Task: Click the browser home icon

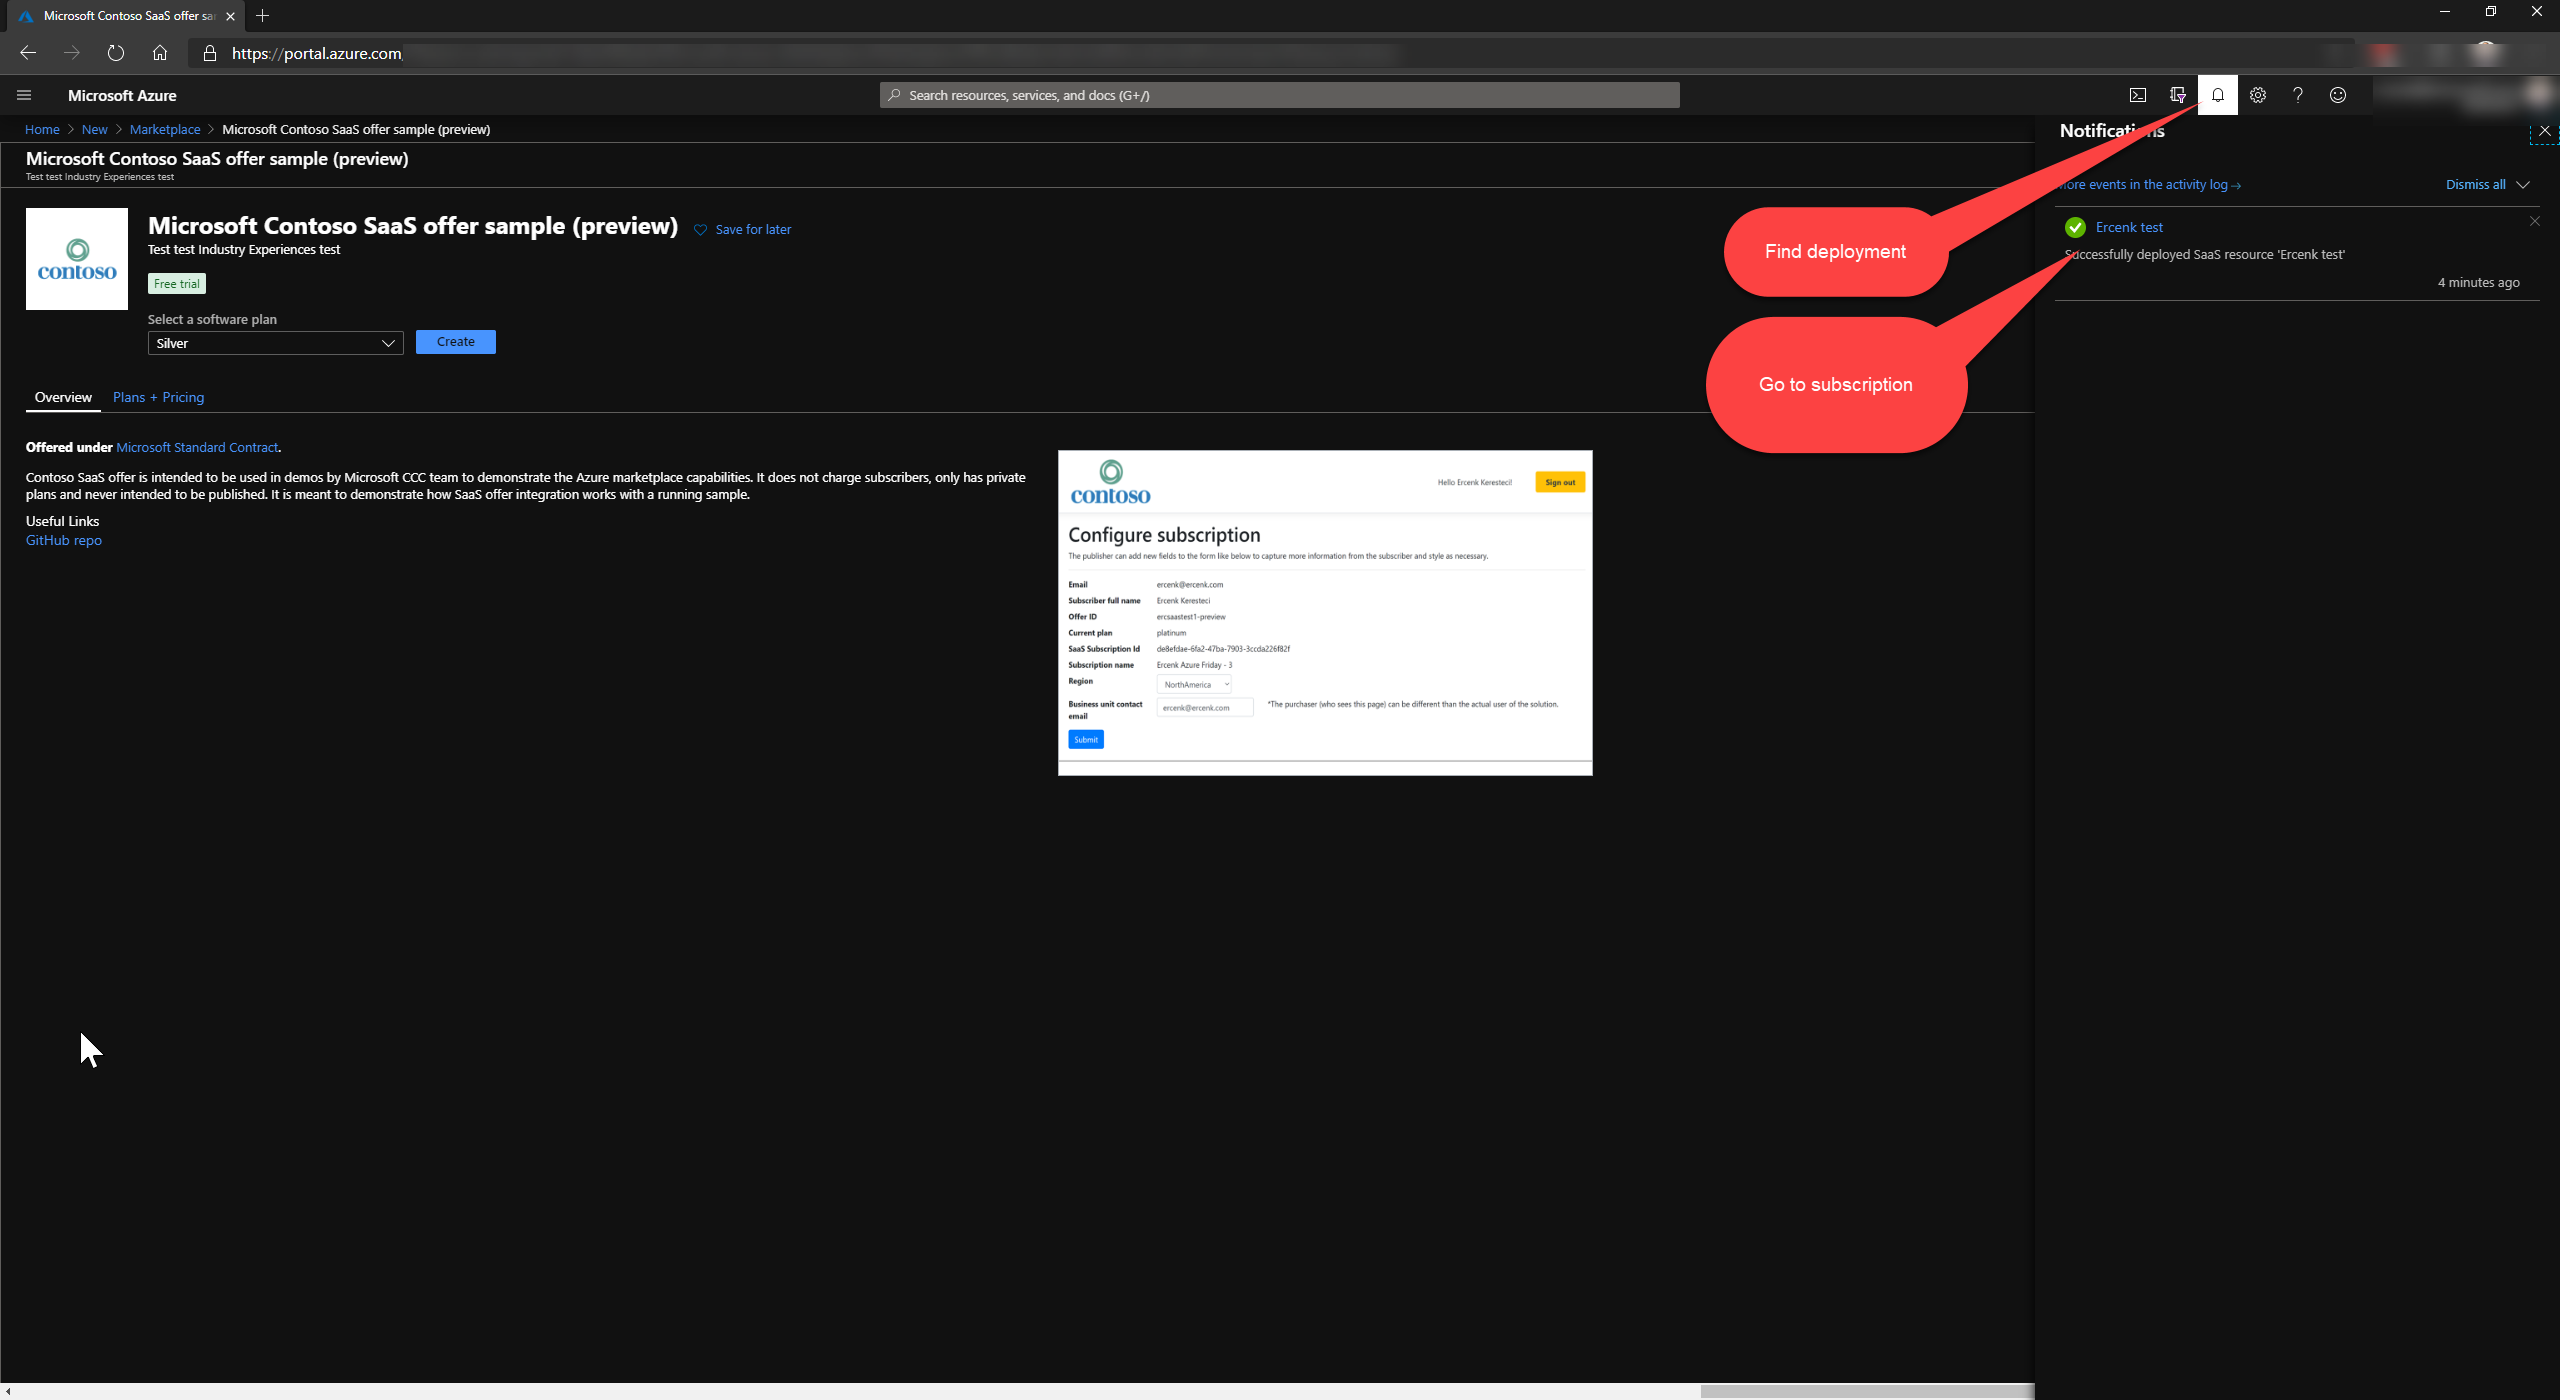Action: (x=160, y=53)
